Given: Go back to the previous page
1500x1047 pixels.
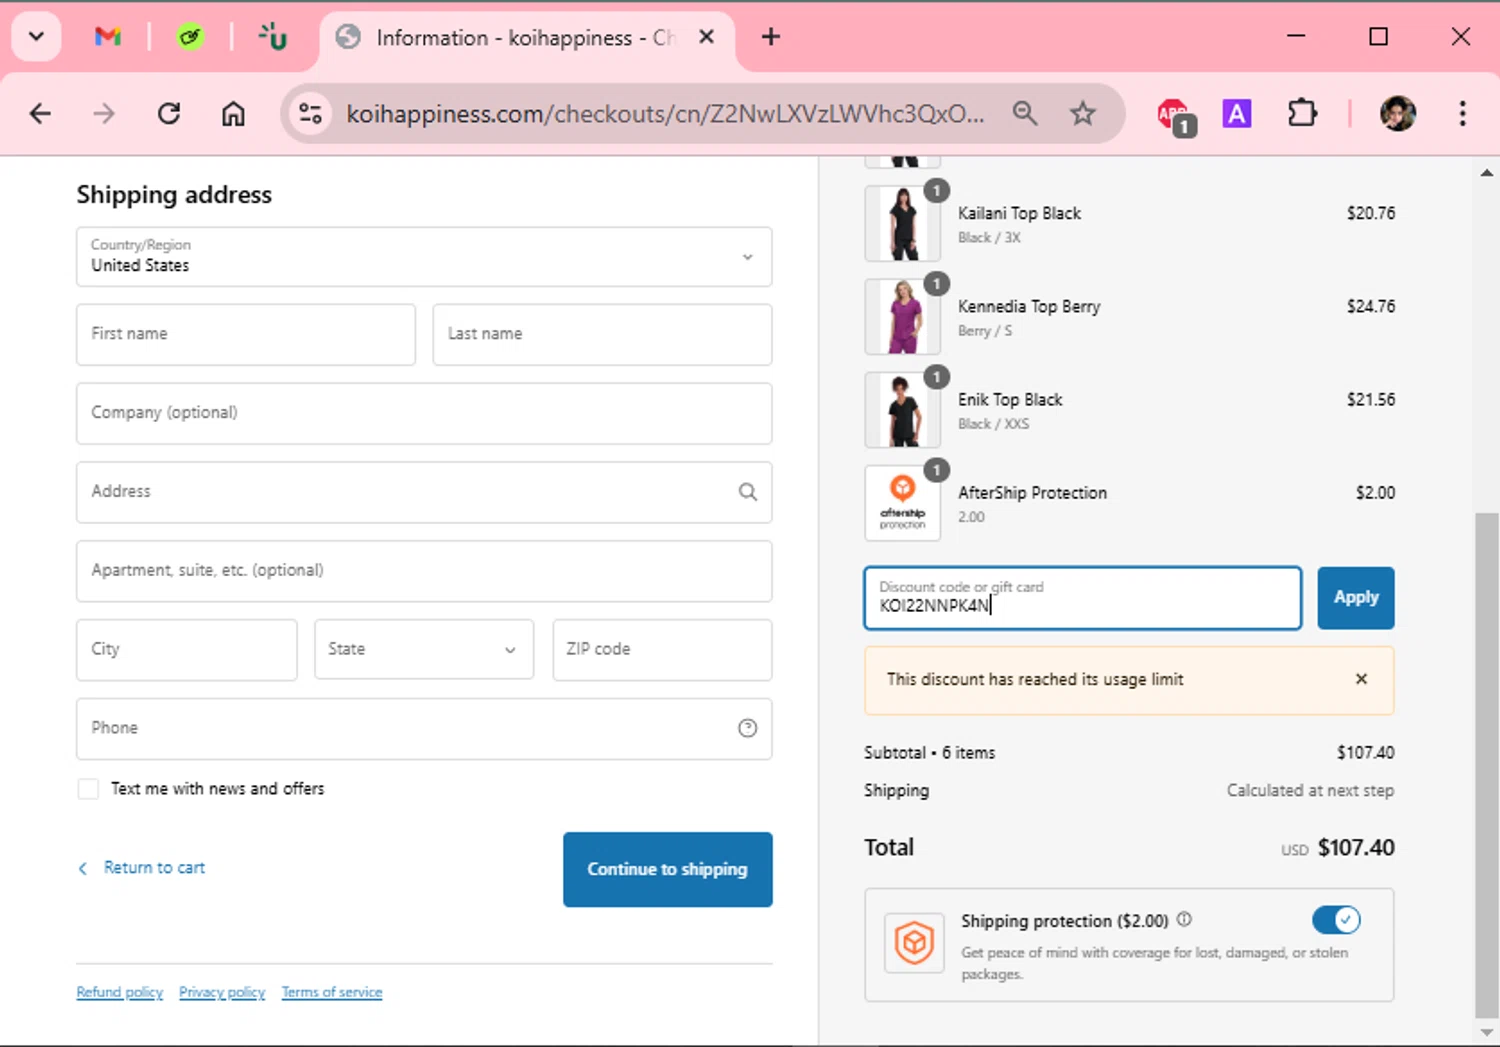Looking at the screenshot, I should (40, 114).
